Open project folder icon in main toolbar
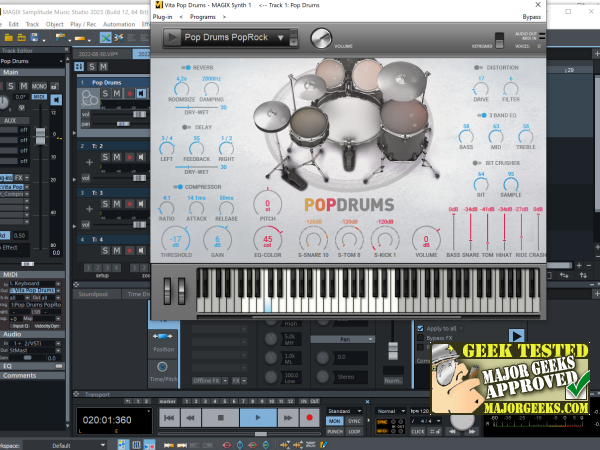This screenshot has width=600, height=450. point(8,38)
